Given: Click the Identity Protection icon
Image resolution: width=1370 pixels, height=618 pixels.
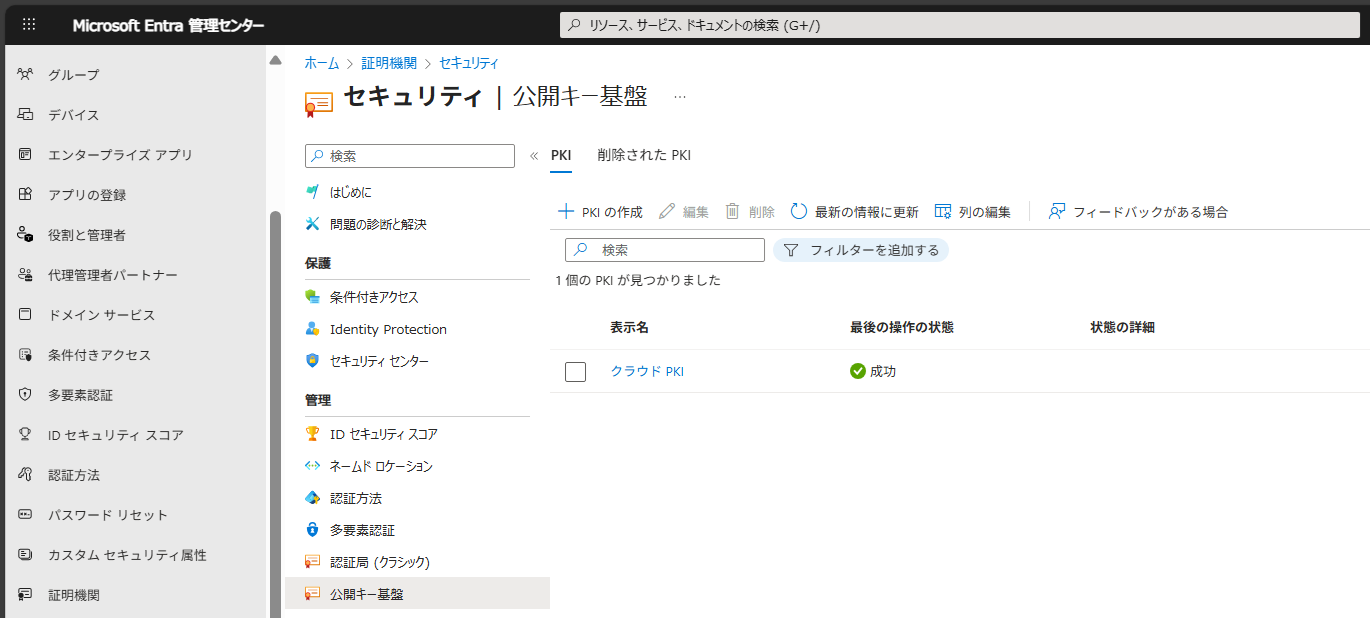Looking at the screenshot, I should point(312,329).
